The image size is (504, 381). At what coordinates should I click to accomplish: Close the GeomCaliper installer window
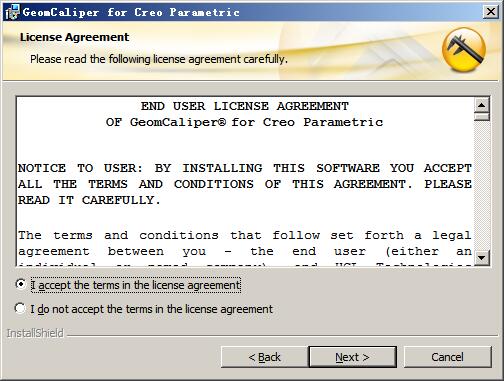491,12
